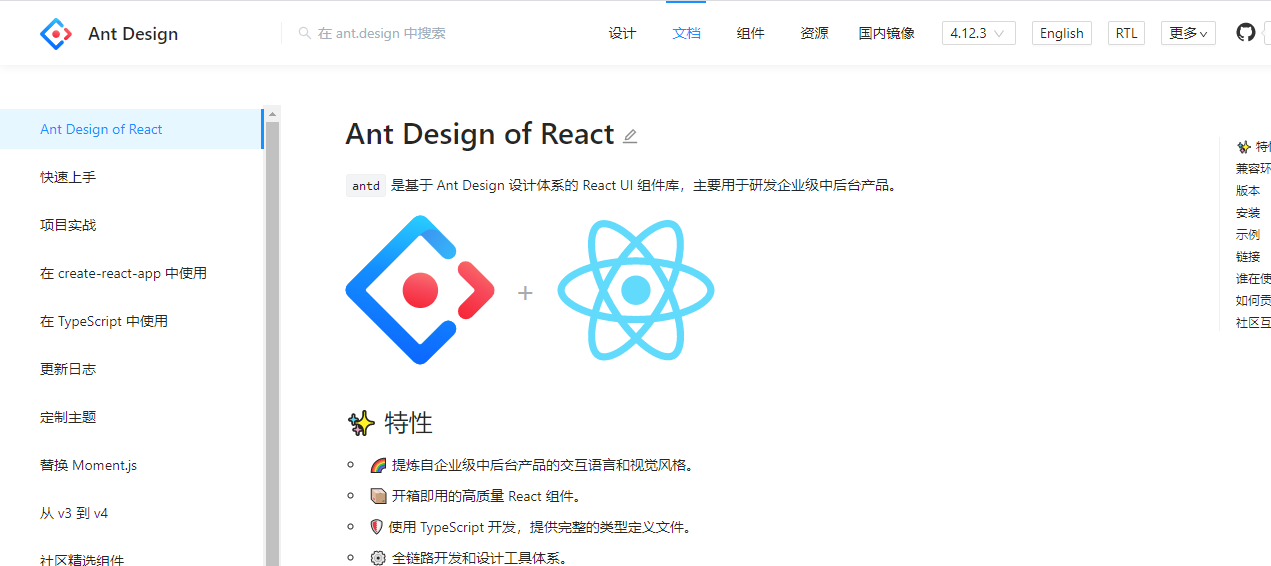This screenshot has width=1271, height=566.
Task: Click the 特性 section heading
Action: point(409,423)
